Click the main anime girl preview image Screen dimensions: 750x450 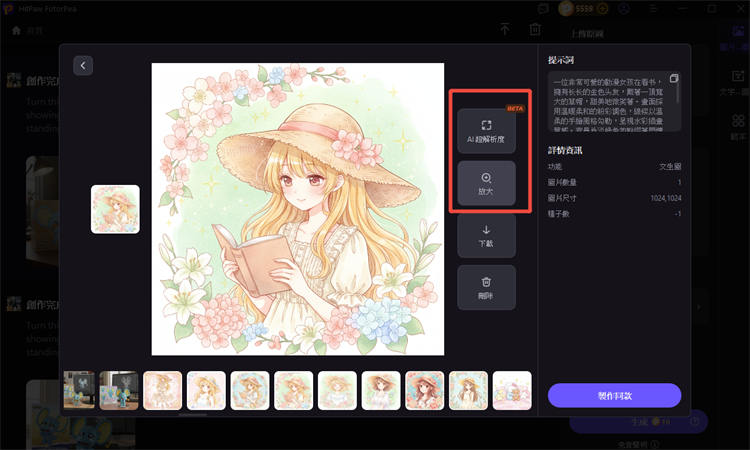pos(297,209)
